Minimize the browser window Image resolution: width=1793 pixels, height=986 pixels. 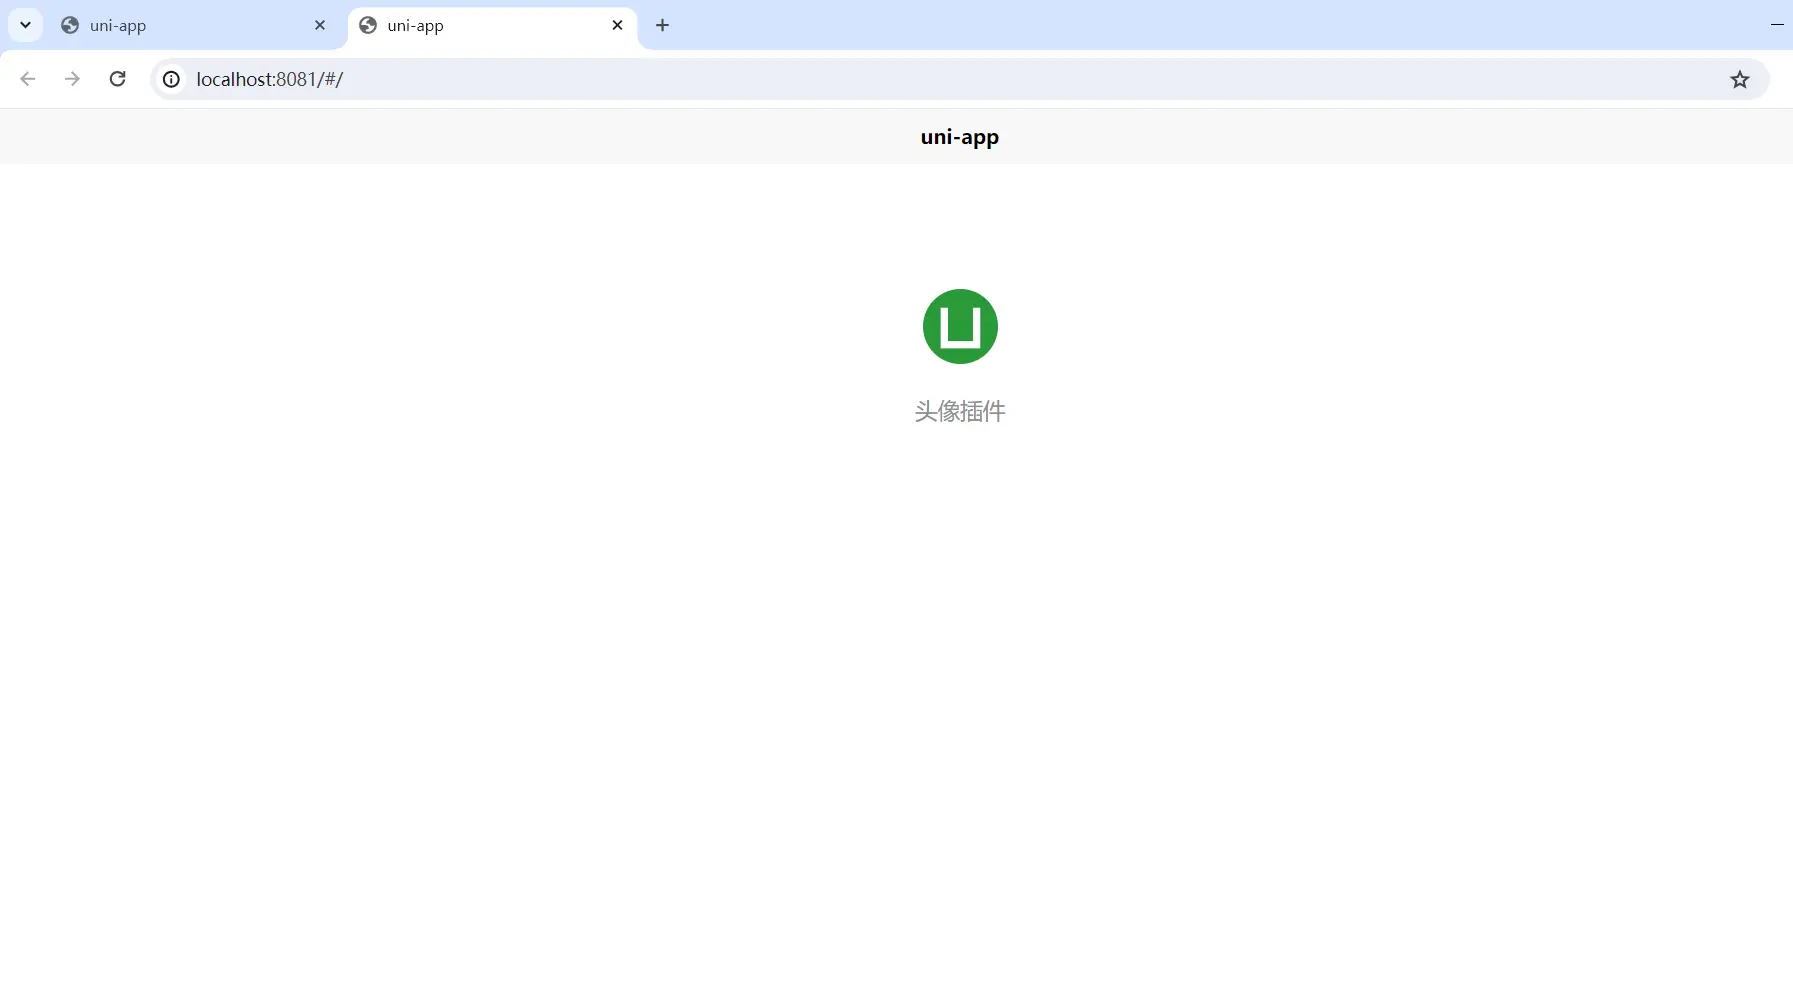point(1777,25)
